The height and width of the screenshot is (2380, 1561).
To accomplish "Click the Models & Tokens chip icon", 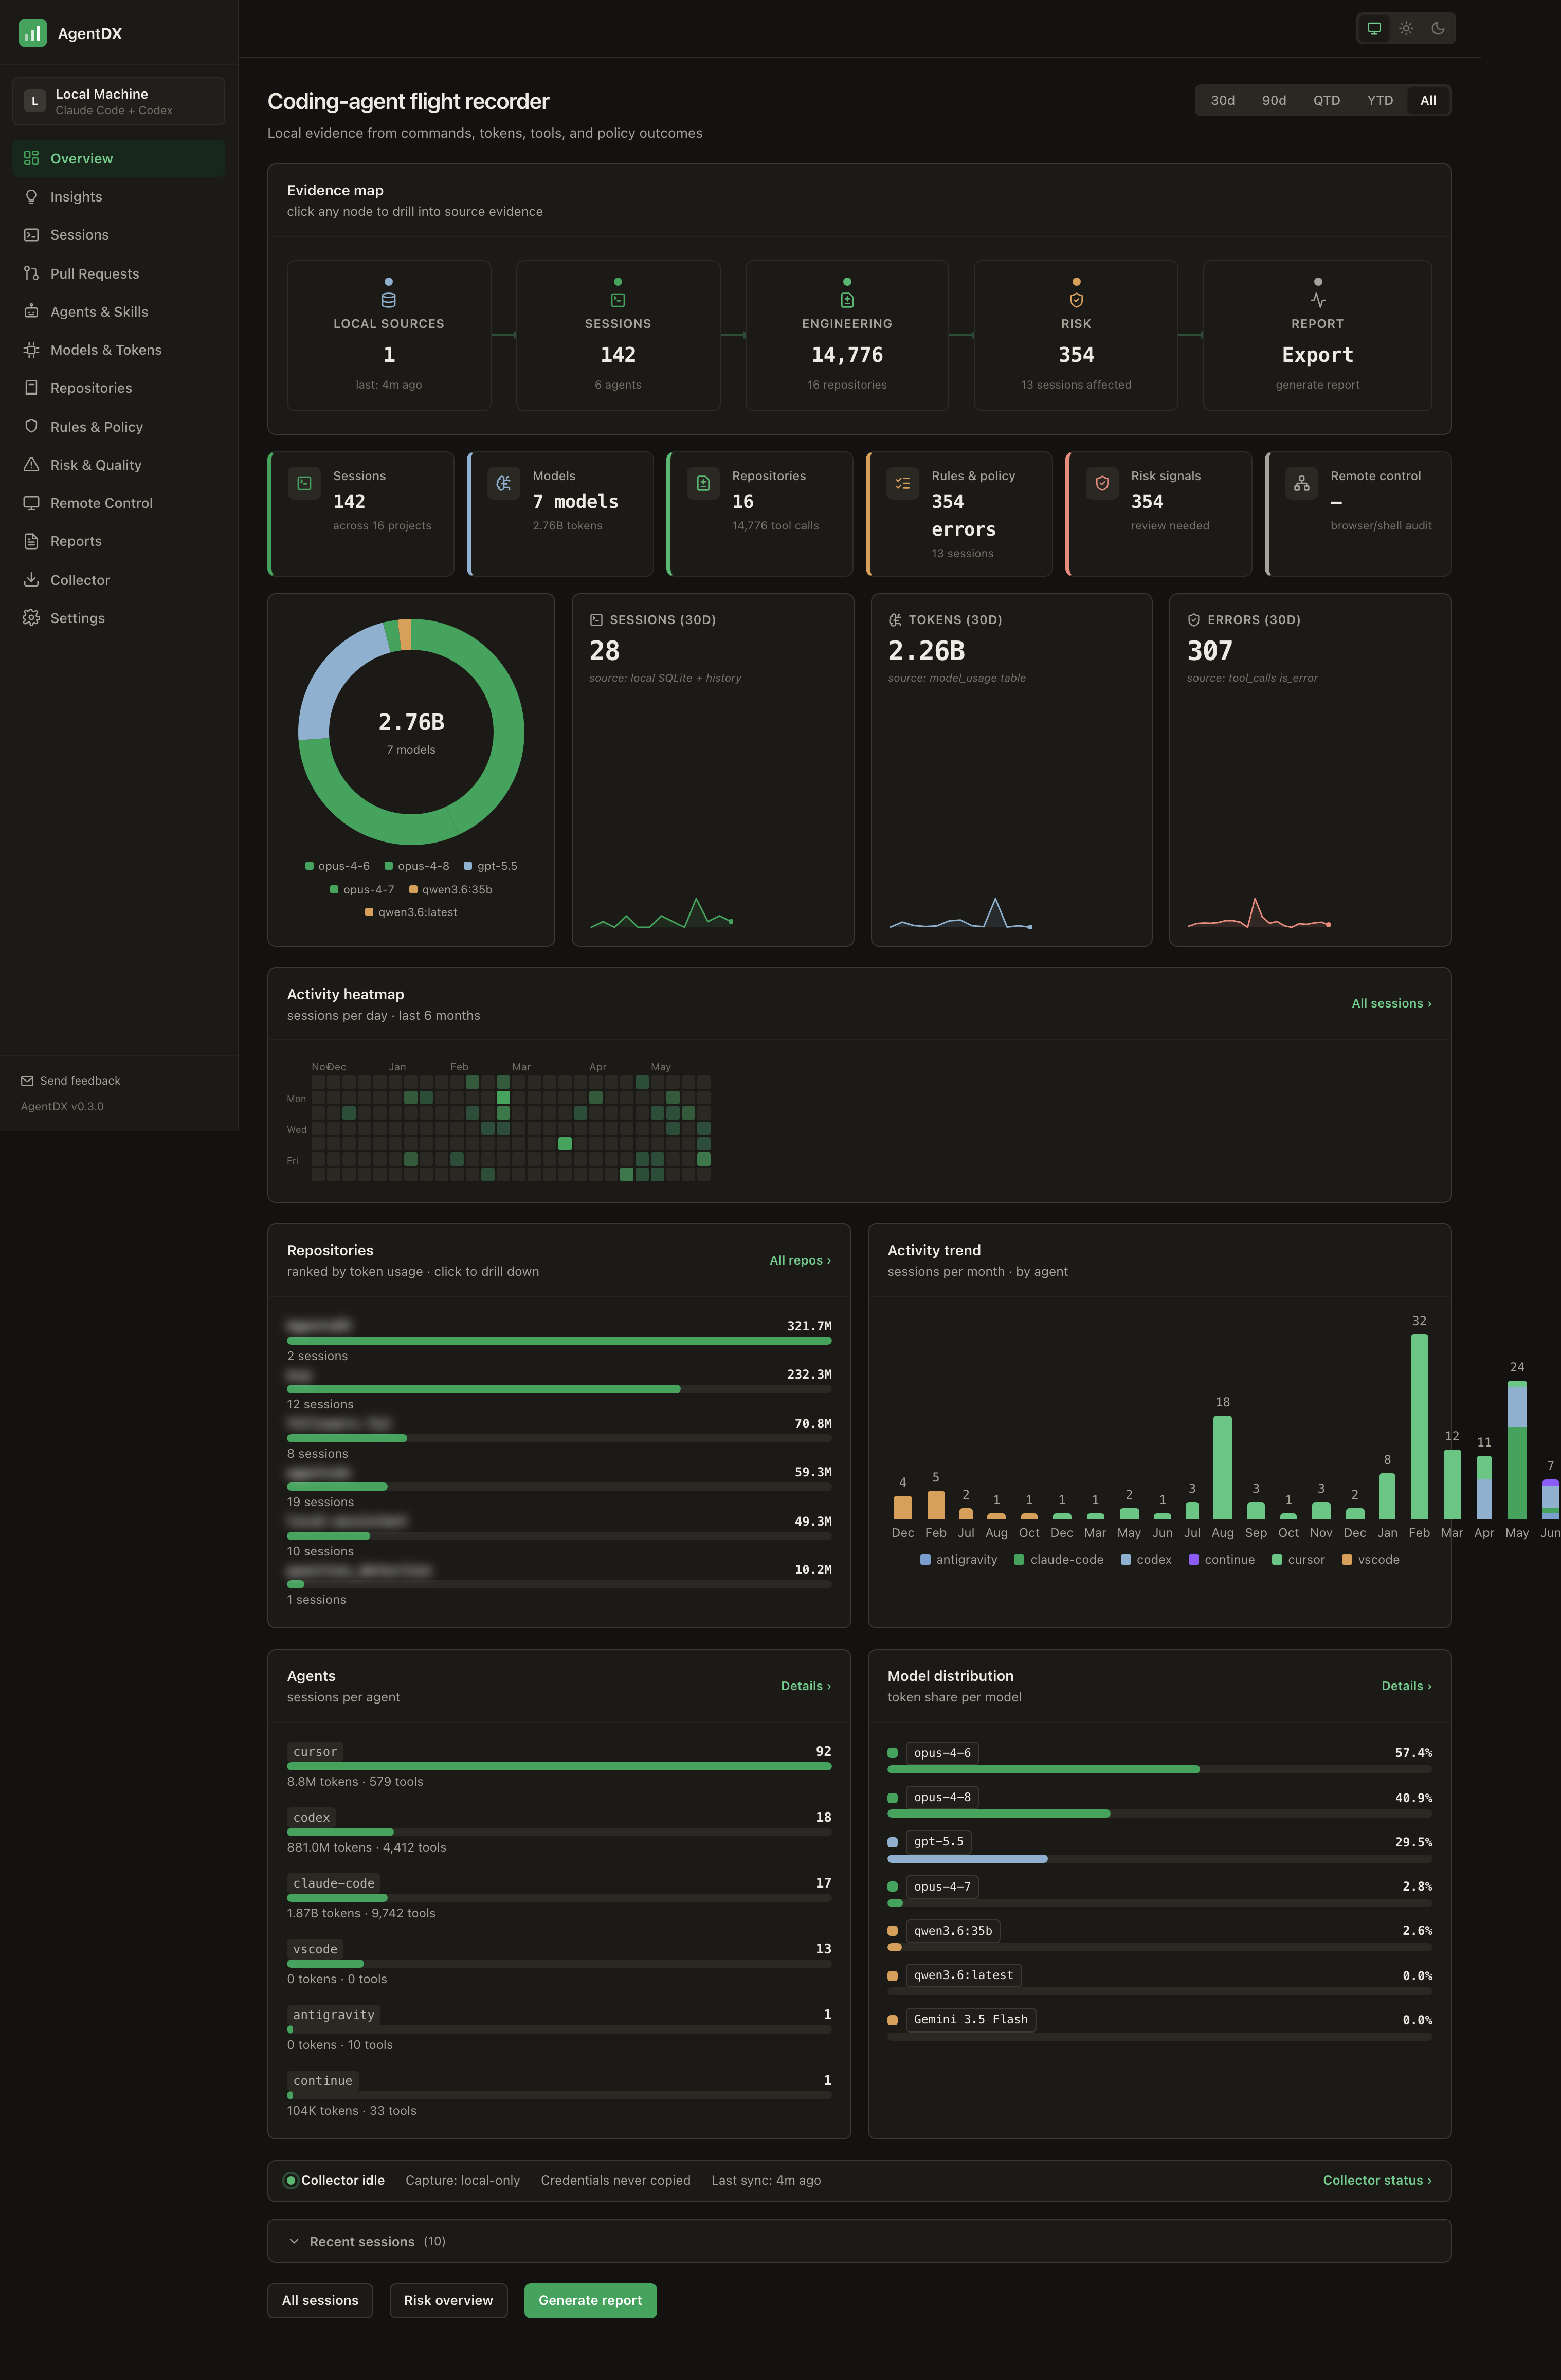I will pos(31,350).
